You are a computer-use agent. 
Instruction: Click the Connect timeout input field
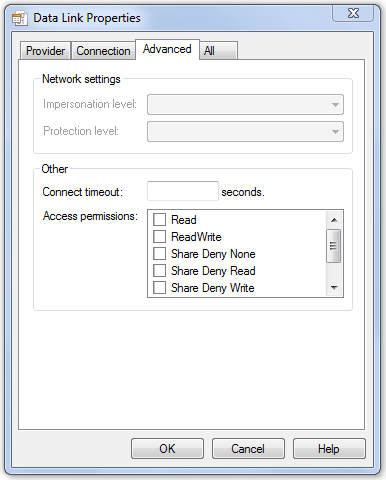point(183,191)
